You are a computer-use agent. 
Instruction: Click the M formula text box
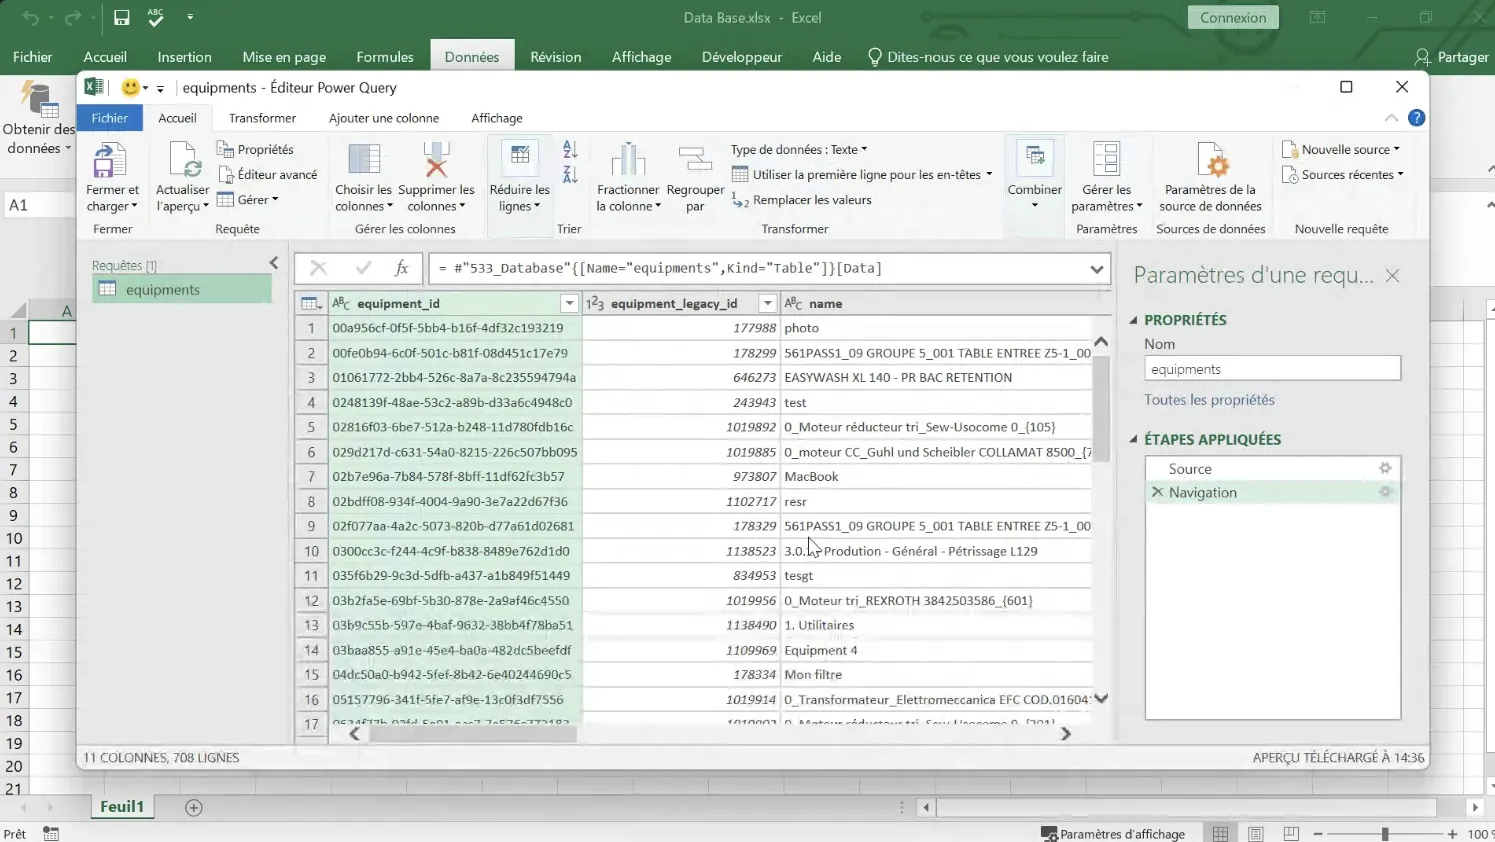pos(759,268)
